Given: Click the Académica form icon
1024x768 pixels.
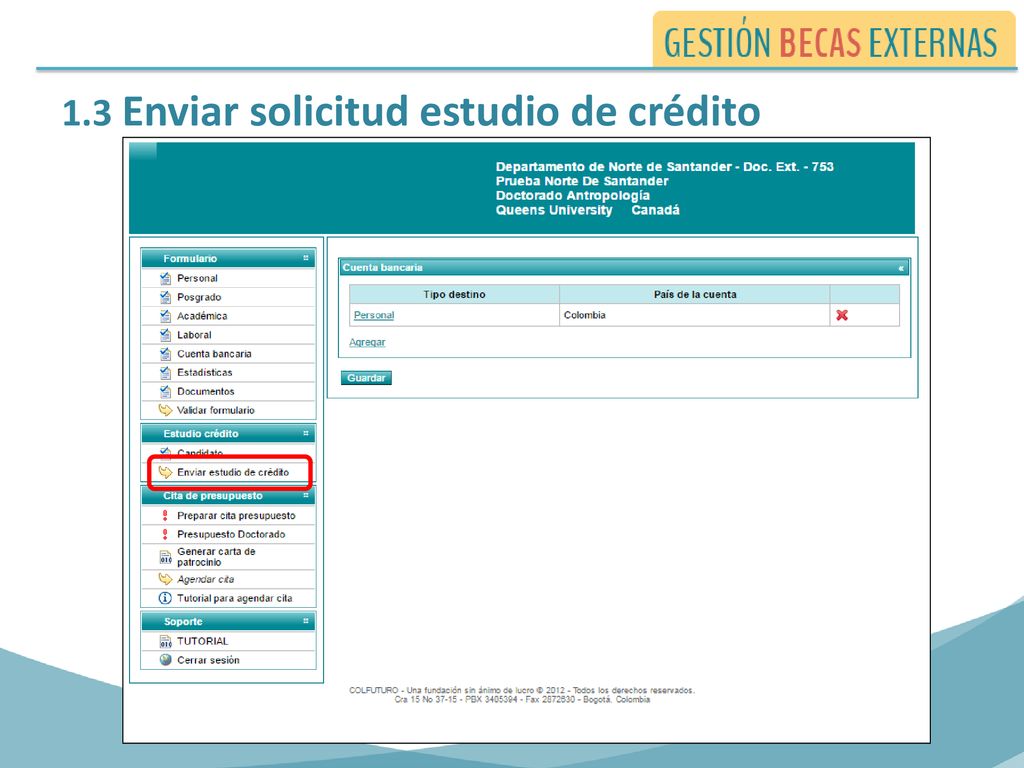Looking at the screenshot, I should click(x=165, y=316).
